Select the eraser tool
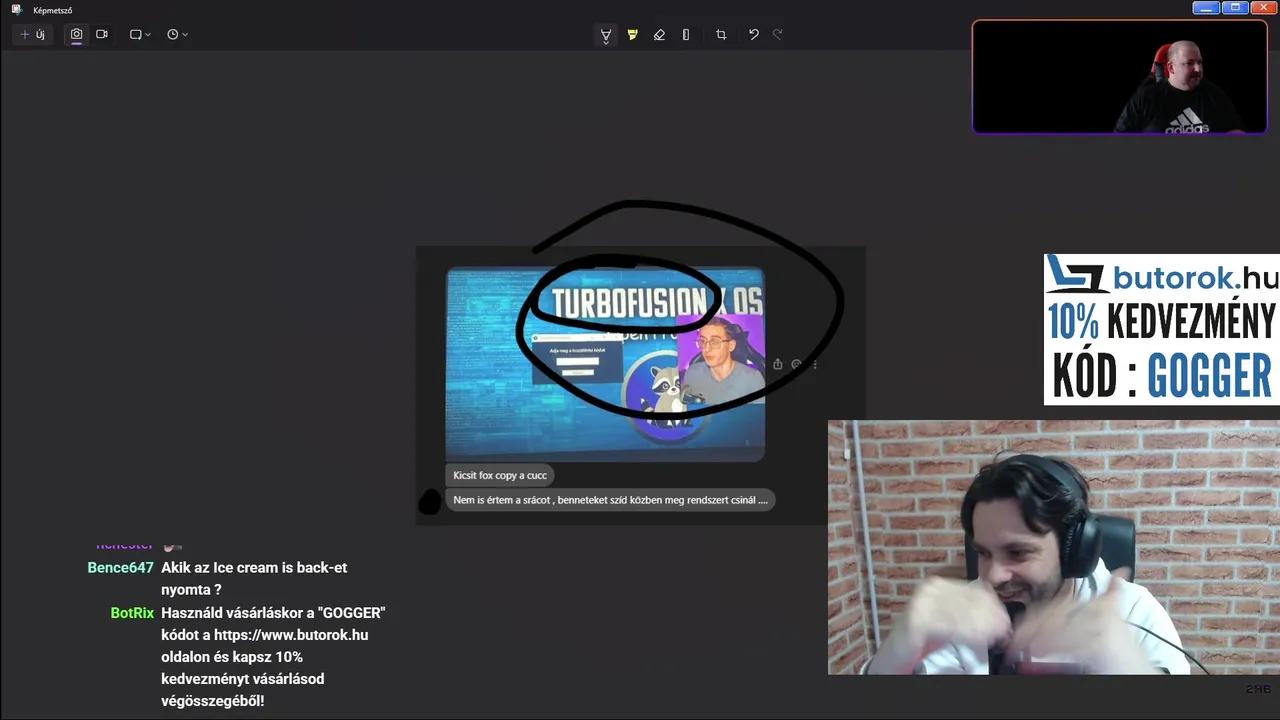Viewport: 1280px width, 720px height. pos(659,34)
